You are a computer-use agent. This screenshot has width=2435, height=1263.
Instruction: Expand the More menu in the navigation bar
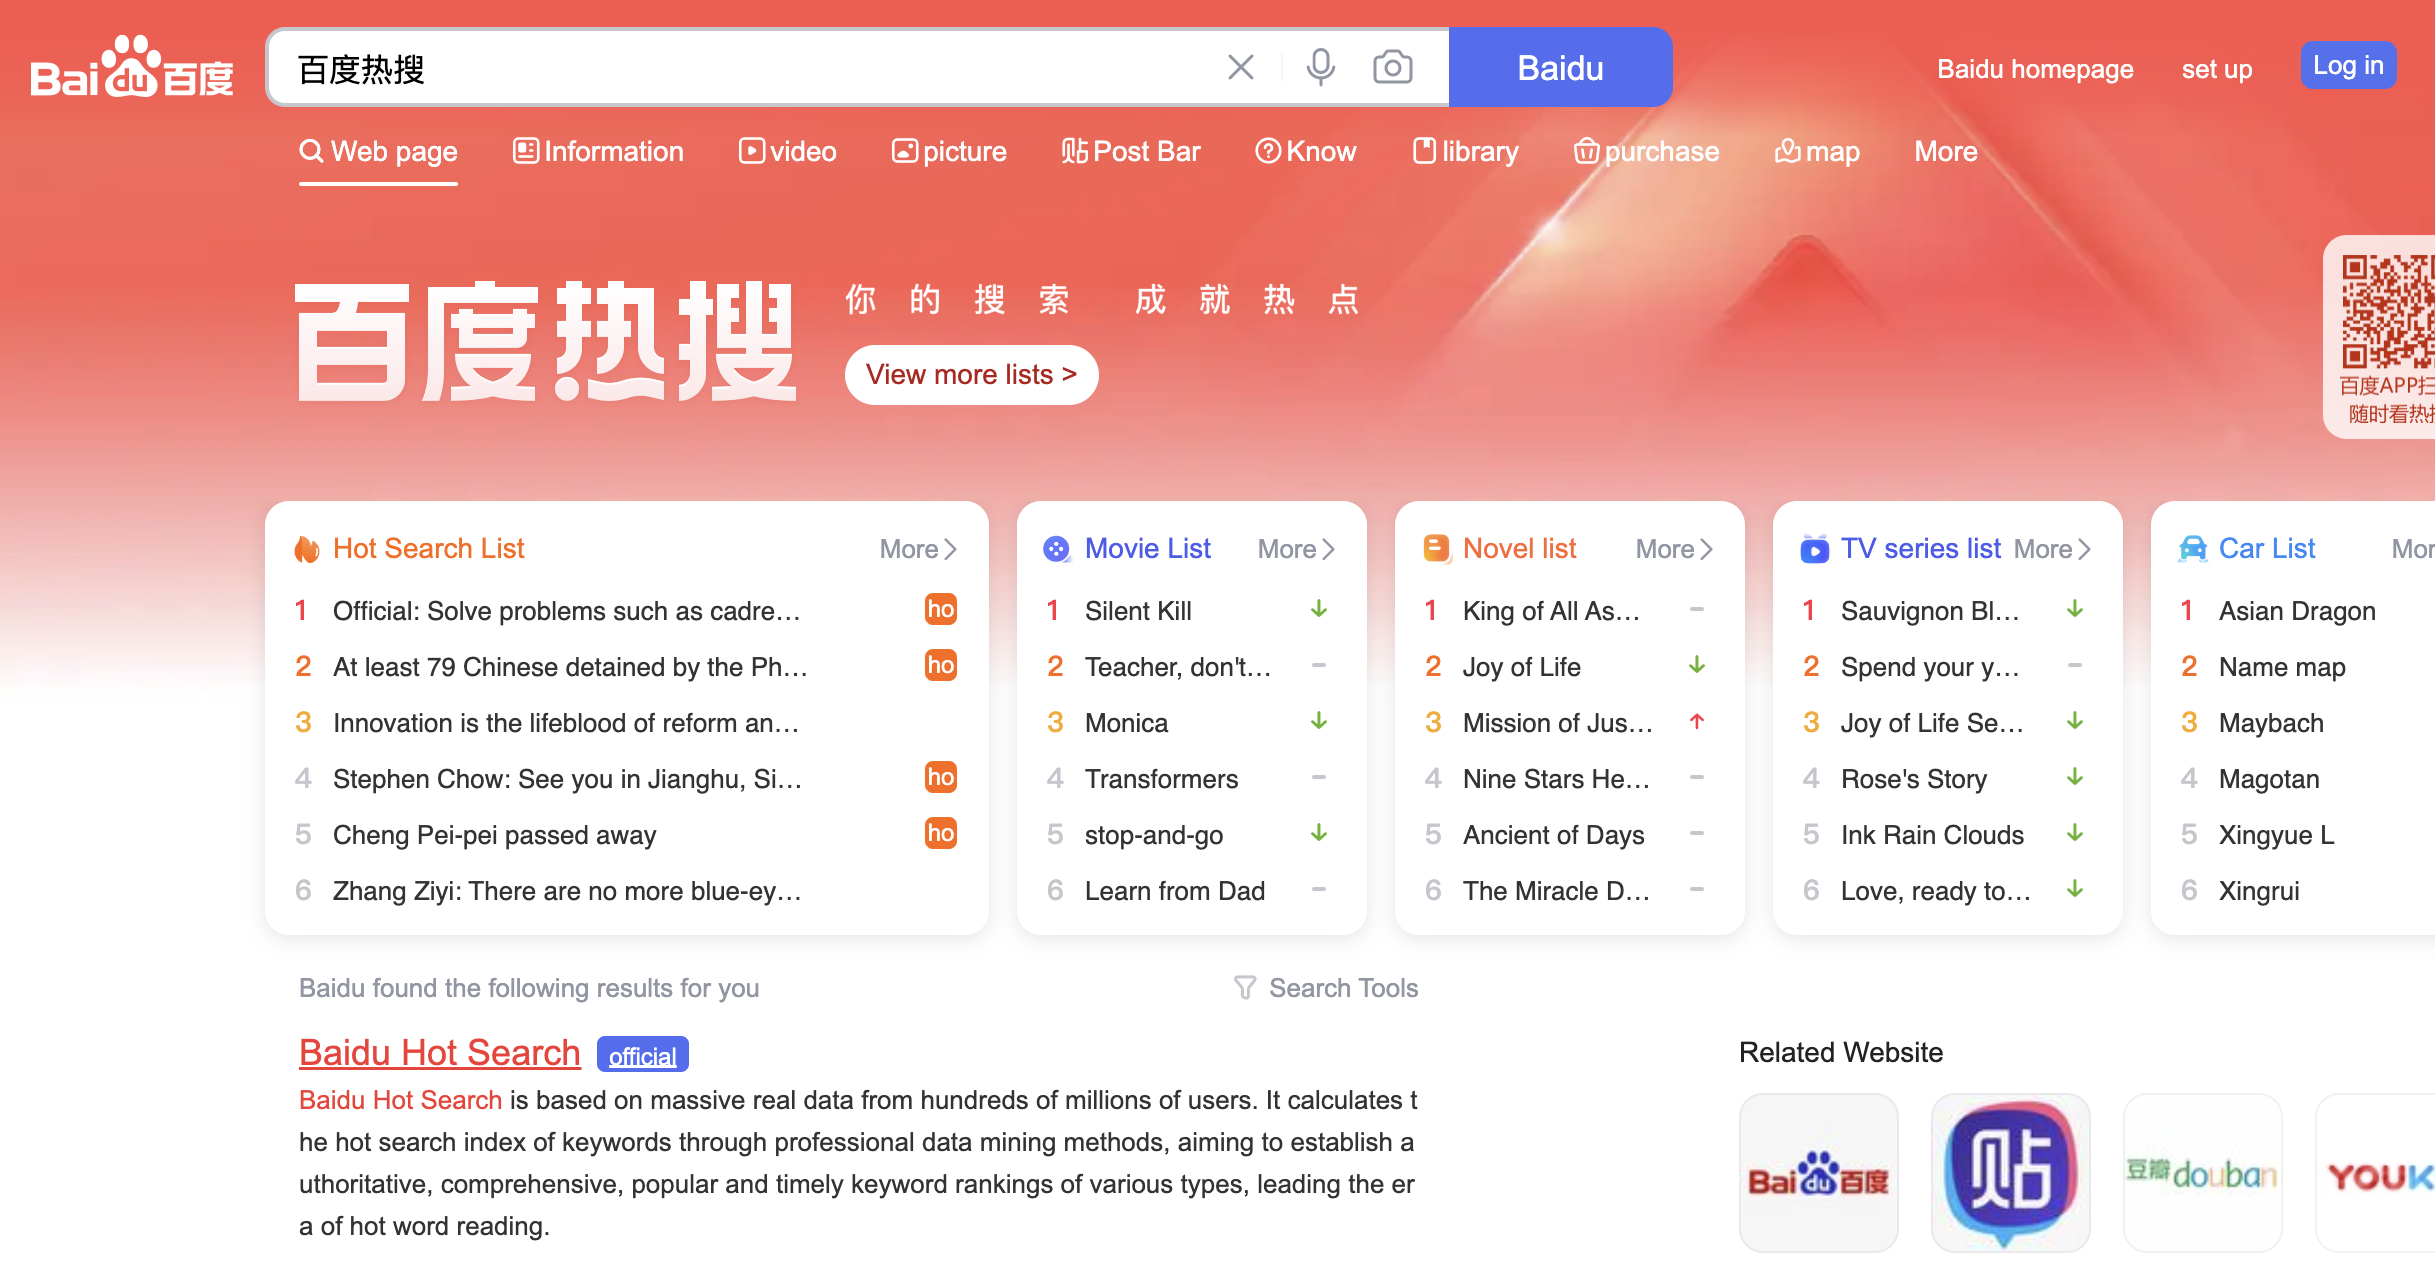pos(1945,151)
